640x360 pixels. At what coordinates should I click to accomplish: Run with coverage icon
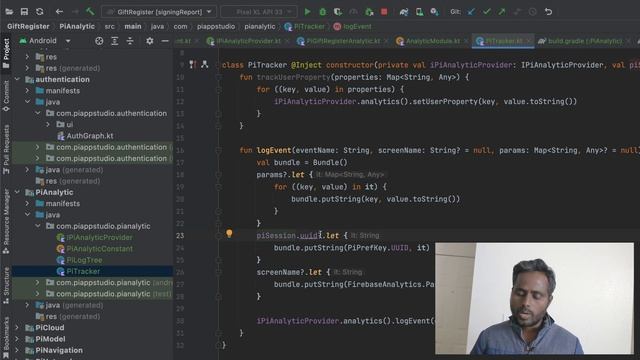[x=338, y=12]
